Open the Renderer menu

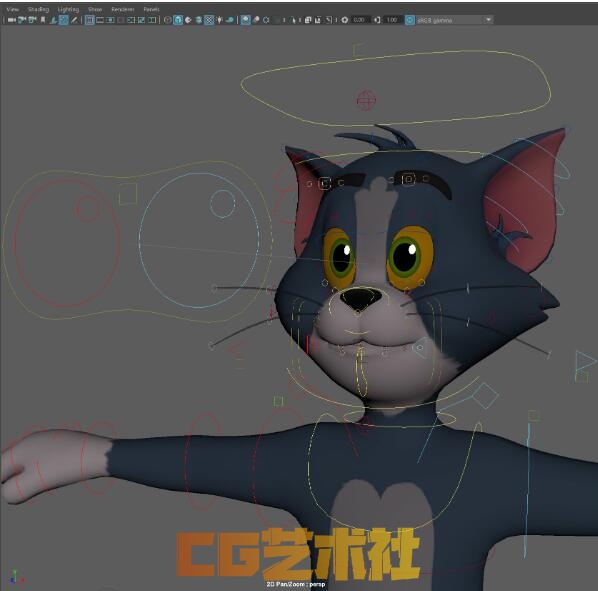point(122,9)
